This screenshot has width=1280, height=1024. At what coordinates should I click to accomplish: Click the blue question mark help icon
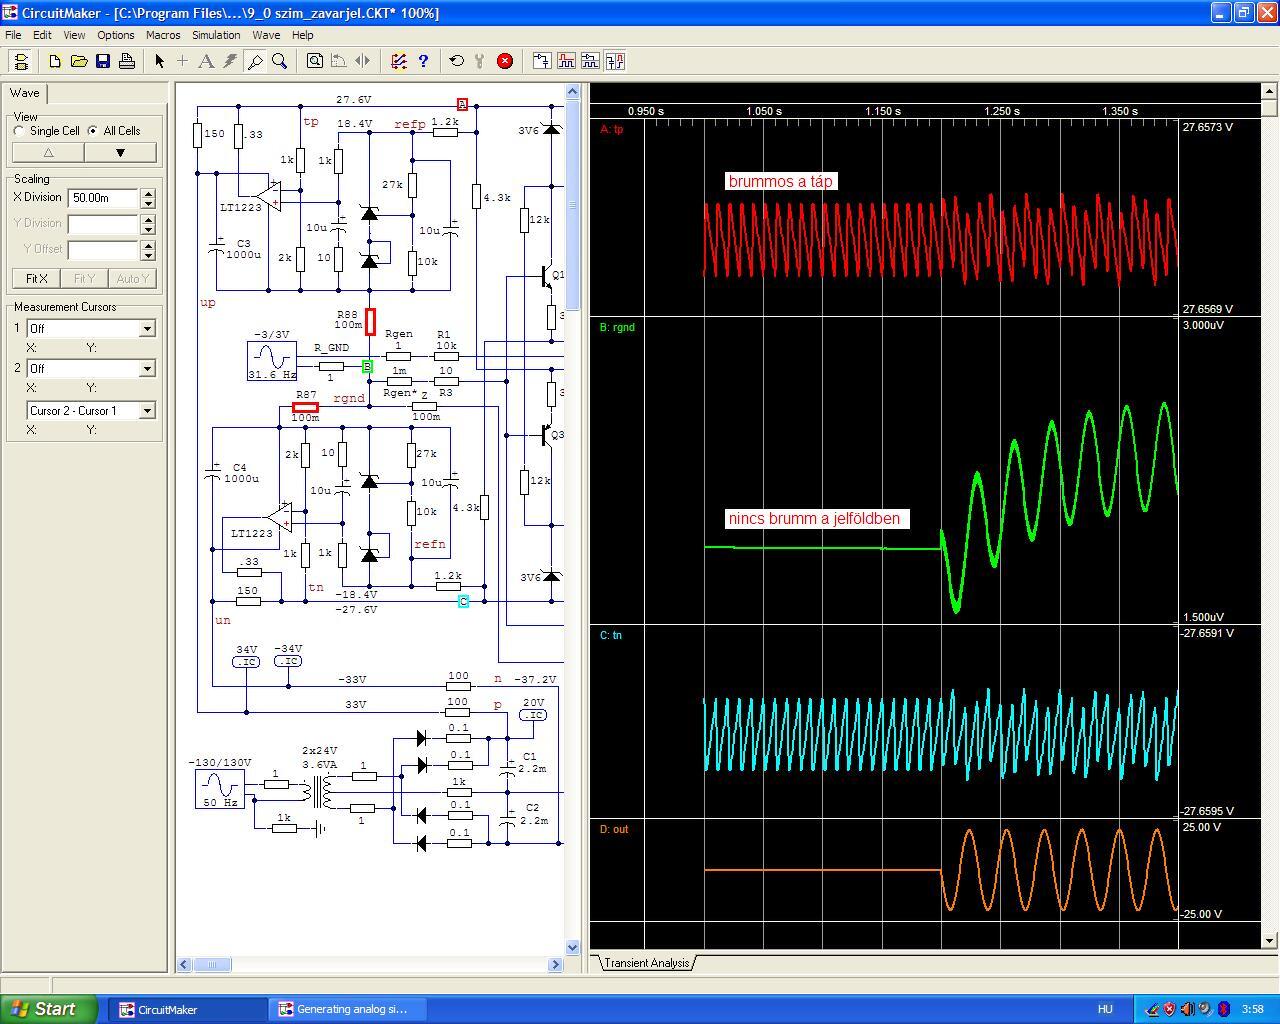[423, 61]
